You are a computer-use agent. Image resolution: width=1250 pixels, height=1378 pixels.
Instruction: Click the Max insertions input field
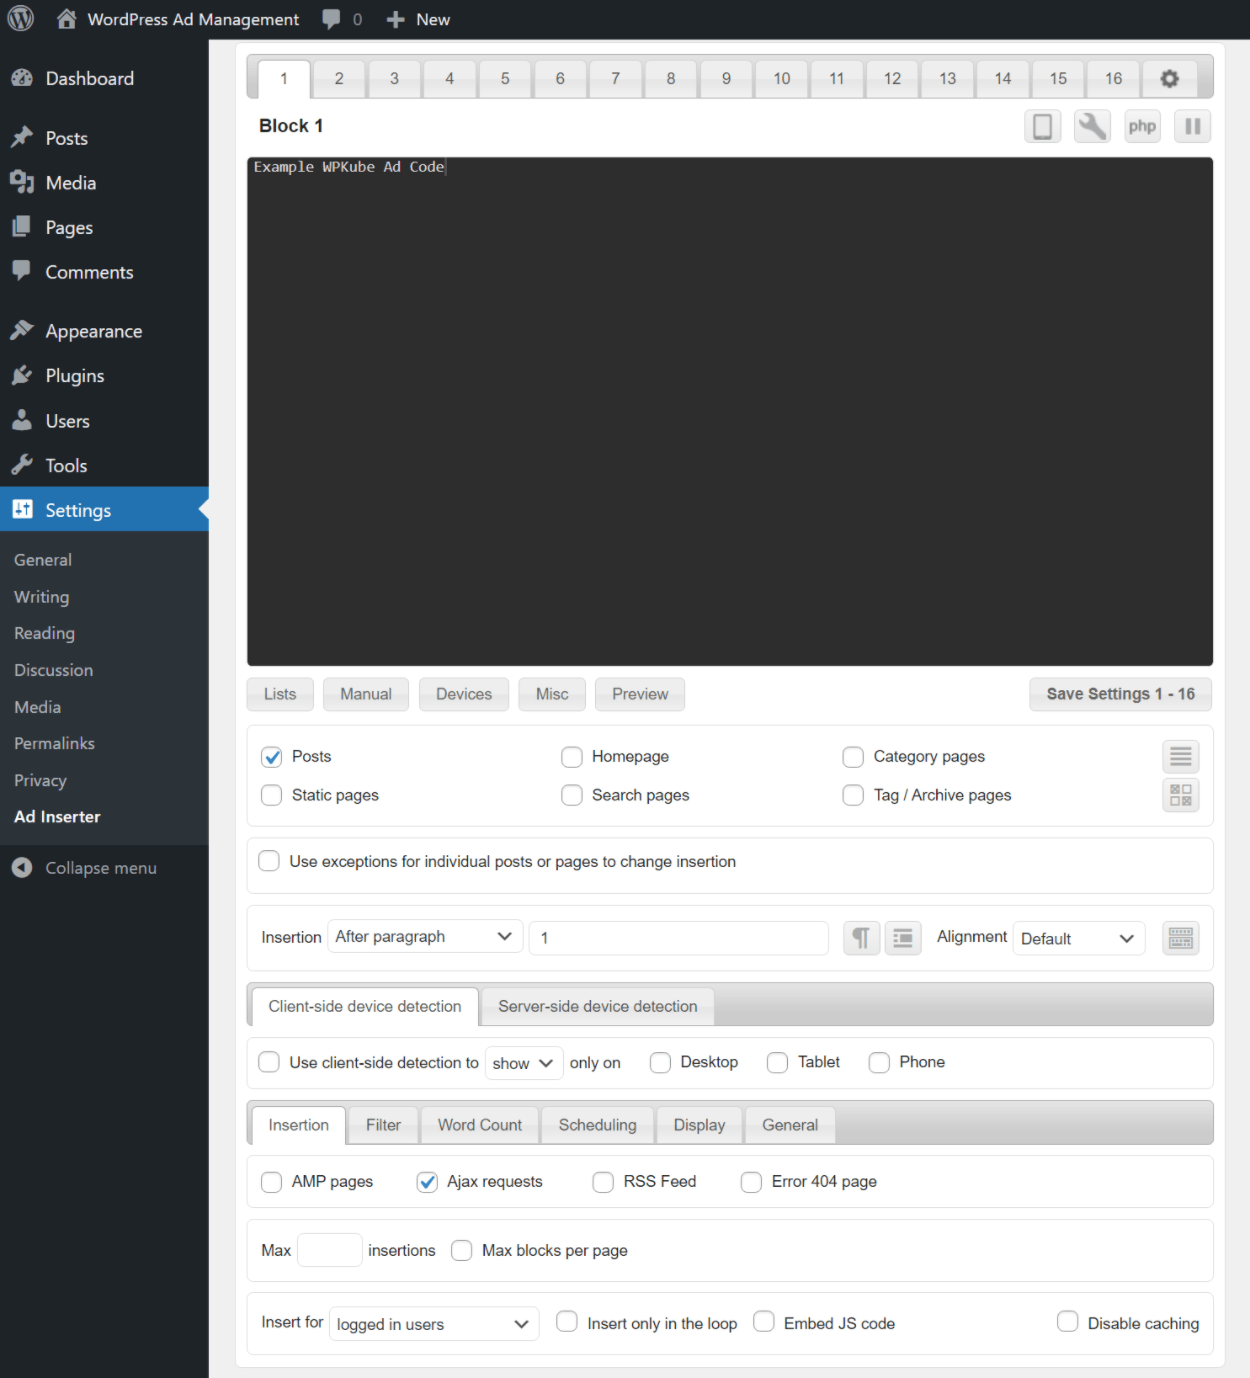(x=330, y=1250)
